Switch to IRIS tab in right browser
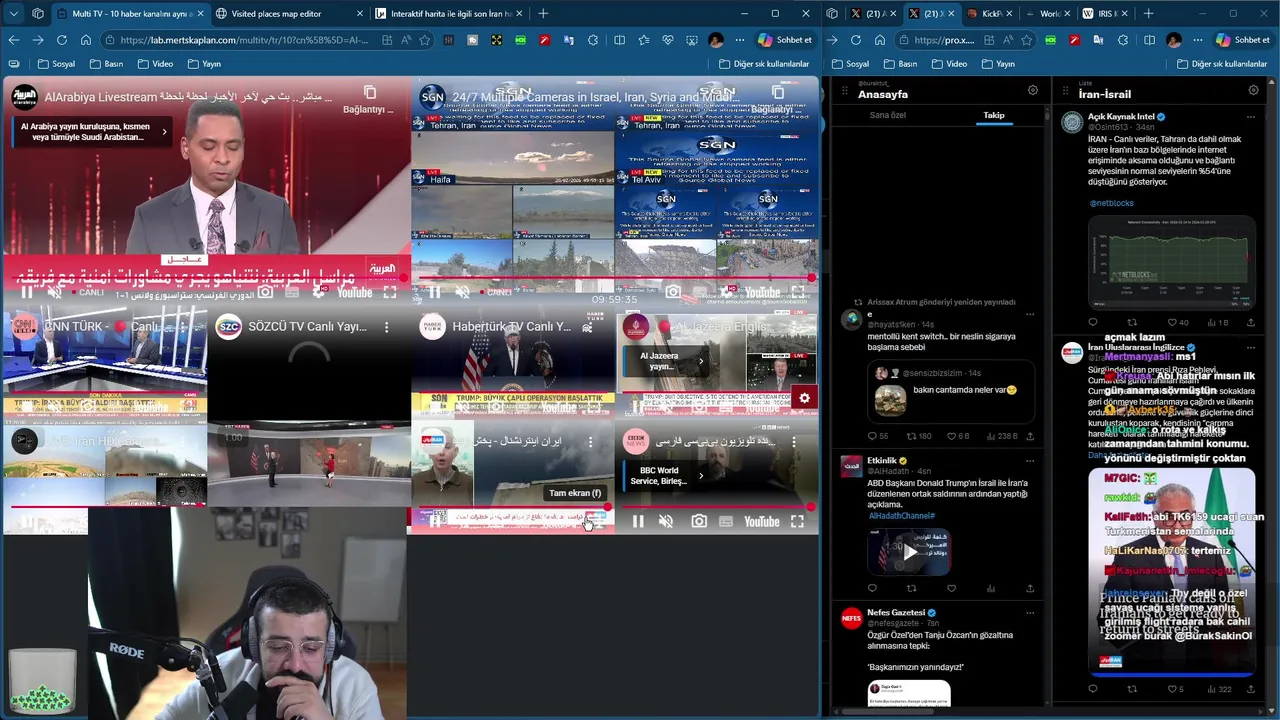The width and height of the screenshot is (1280, 720). coord(1105,13)
